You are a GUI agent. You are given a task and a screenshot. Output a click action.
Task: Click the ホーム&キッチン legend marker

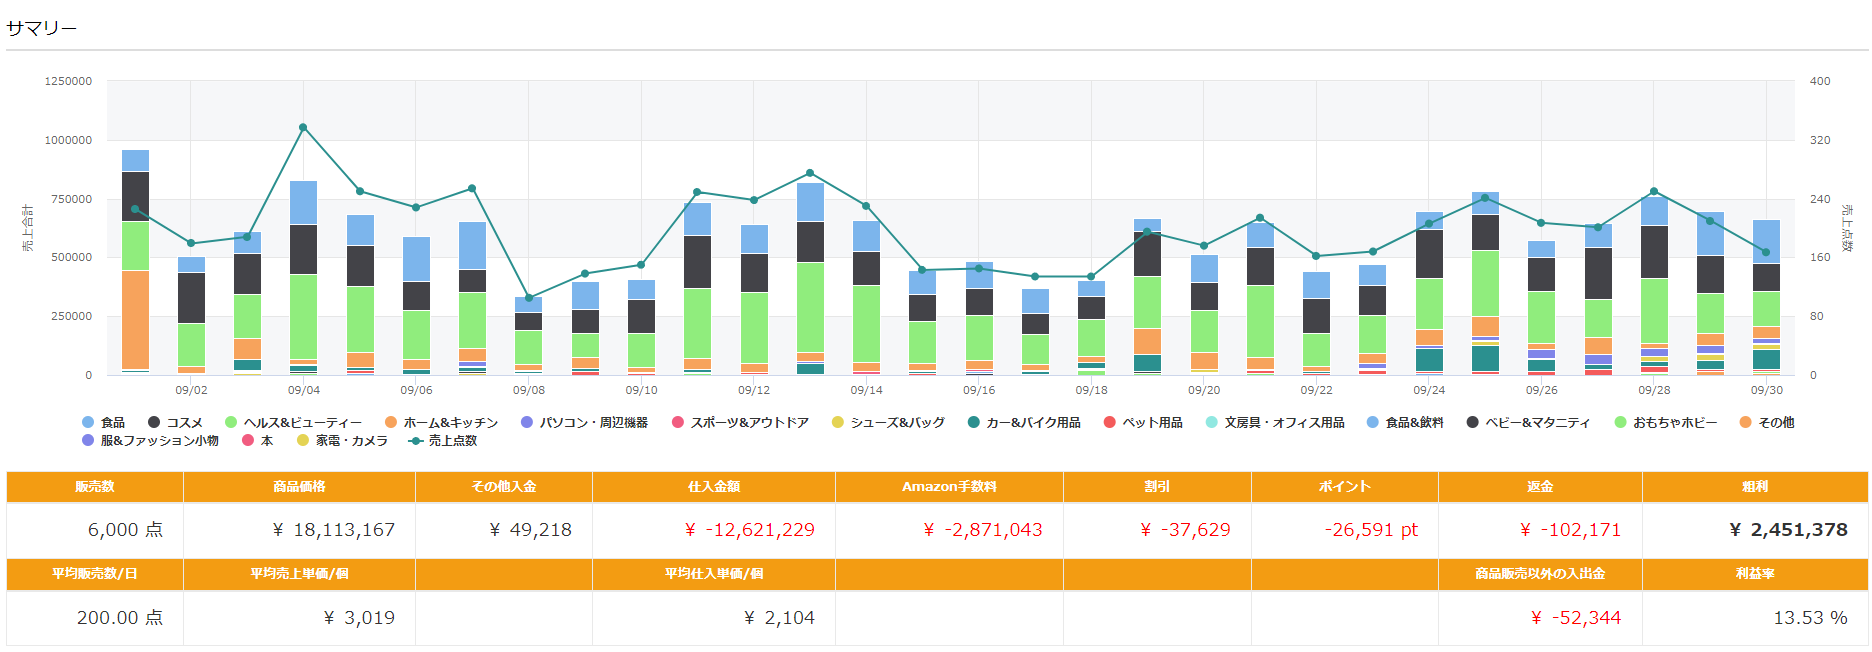(x=391, y=423)
